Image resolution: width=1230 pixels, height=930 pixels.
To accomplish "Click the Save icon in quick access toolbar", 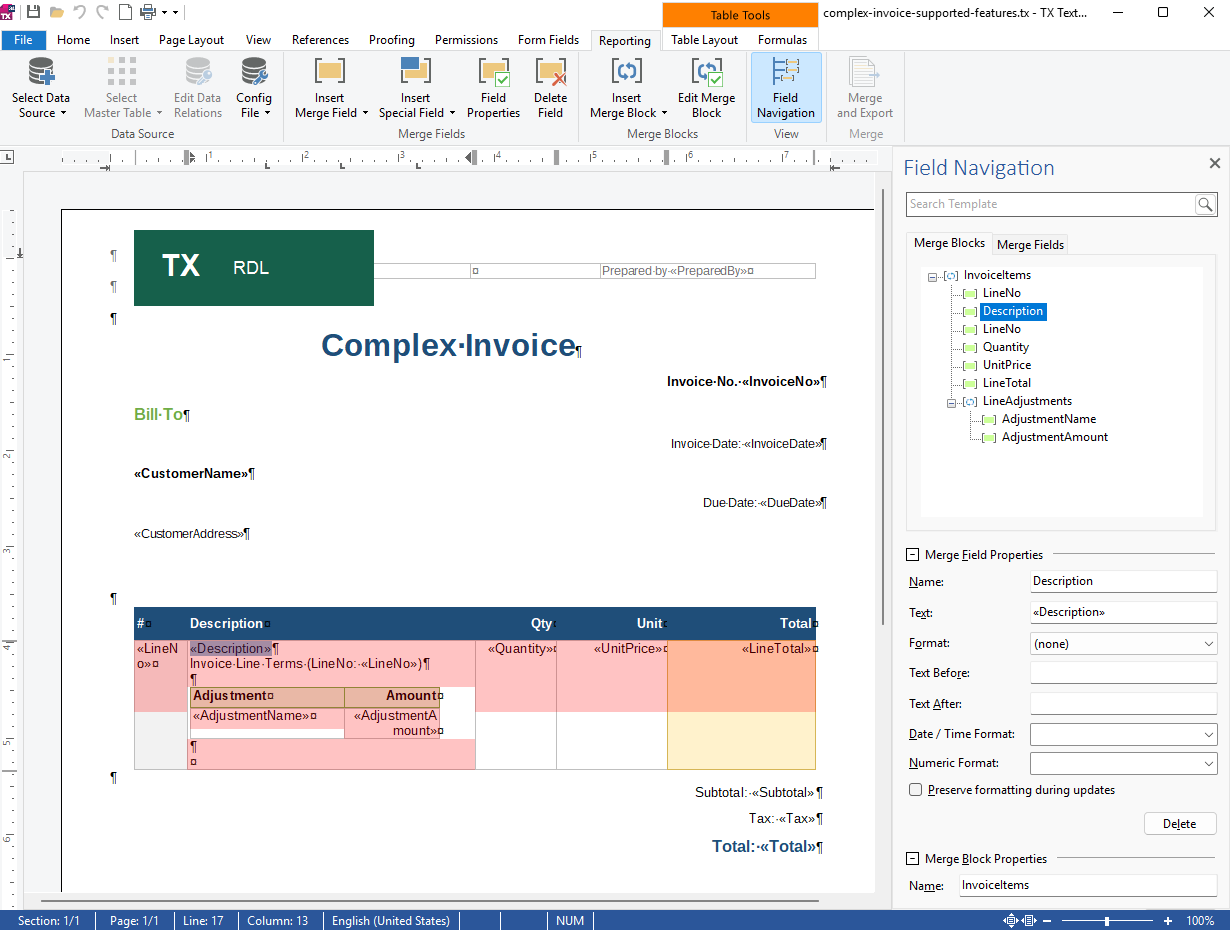I will (x=34, y=12).
